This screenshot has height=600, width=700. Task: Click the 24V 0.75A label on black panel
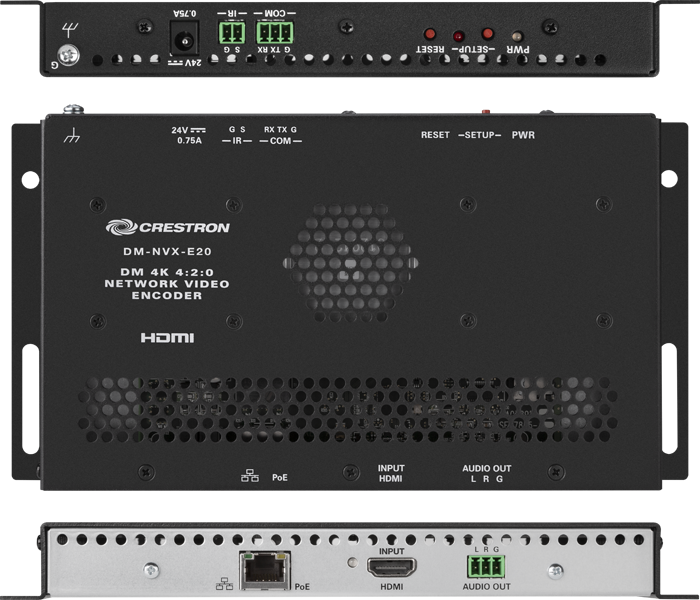coord(186,135)
